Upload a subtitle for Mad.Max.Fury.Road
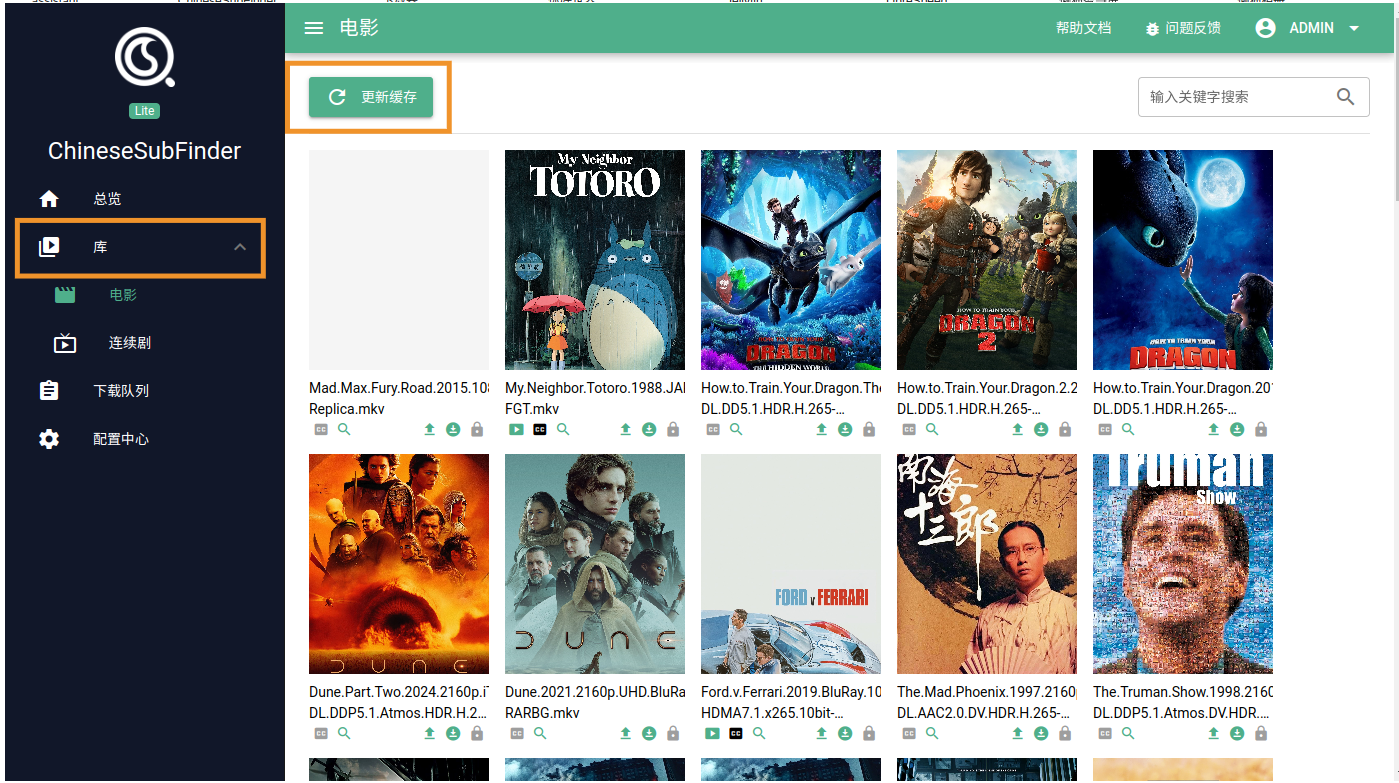Viewport: 1399px width, 783px height. click(429, 429)
